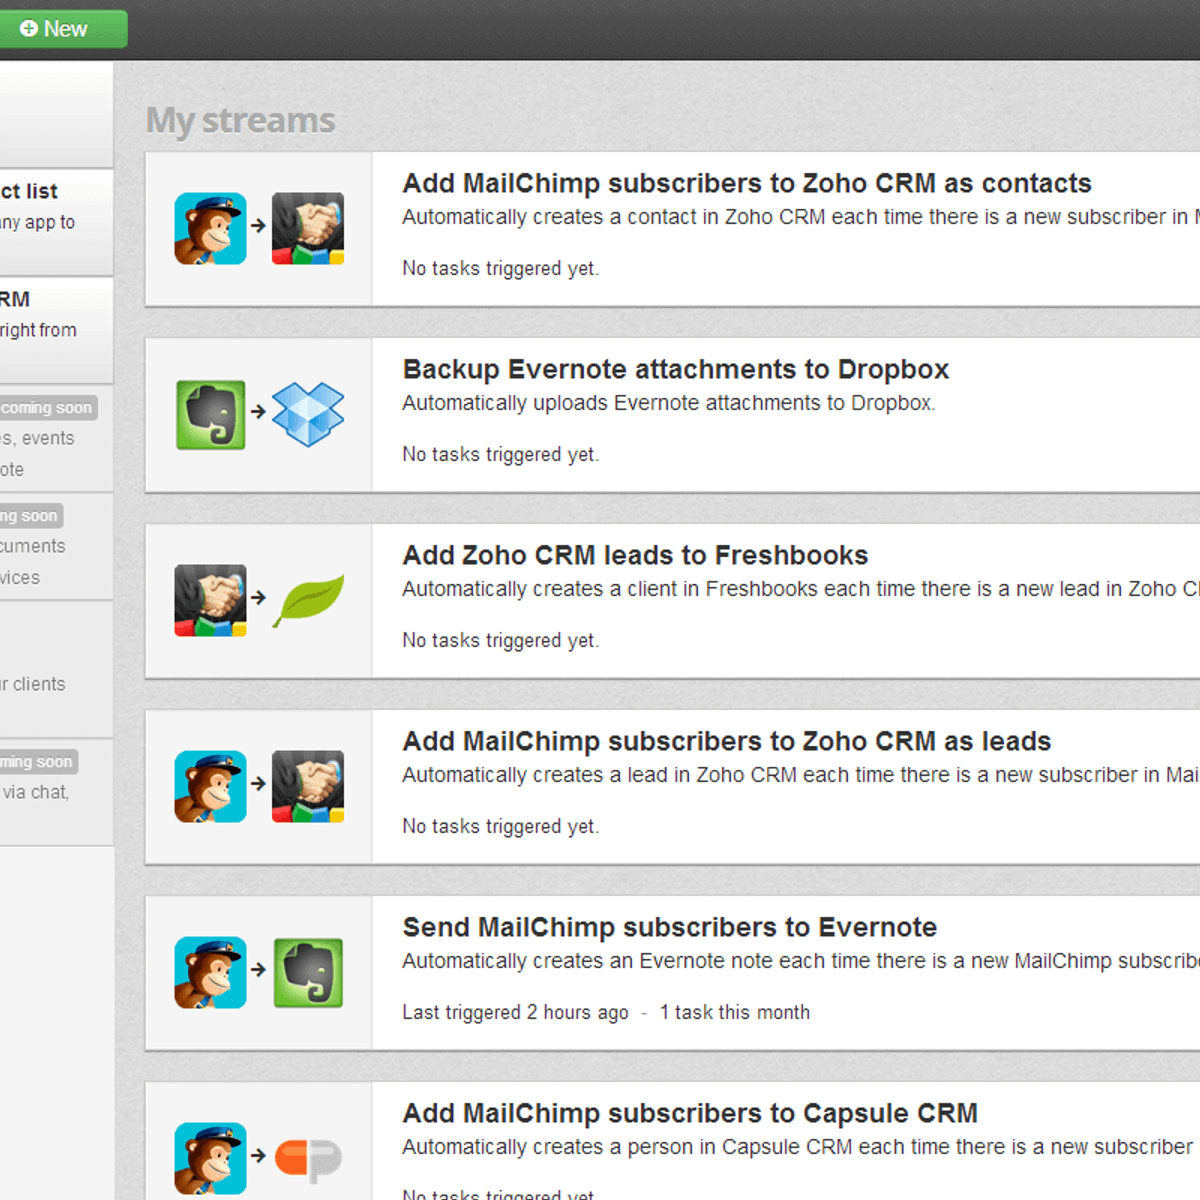This screenshot has height=1200, width=1200.
Task: Open the Add MailChimp subscribers to Zoho CRM as leads stream
Action: tap(726, 741)
